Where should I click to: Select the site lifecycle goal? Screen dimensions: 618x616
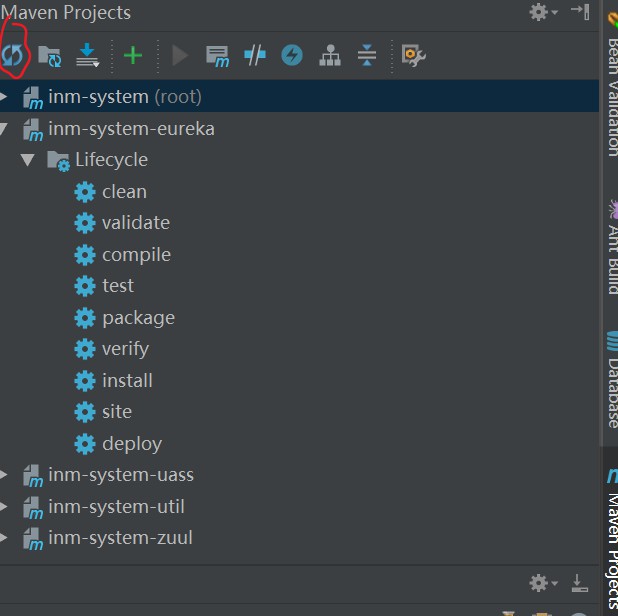(117, 412)
